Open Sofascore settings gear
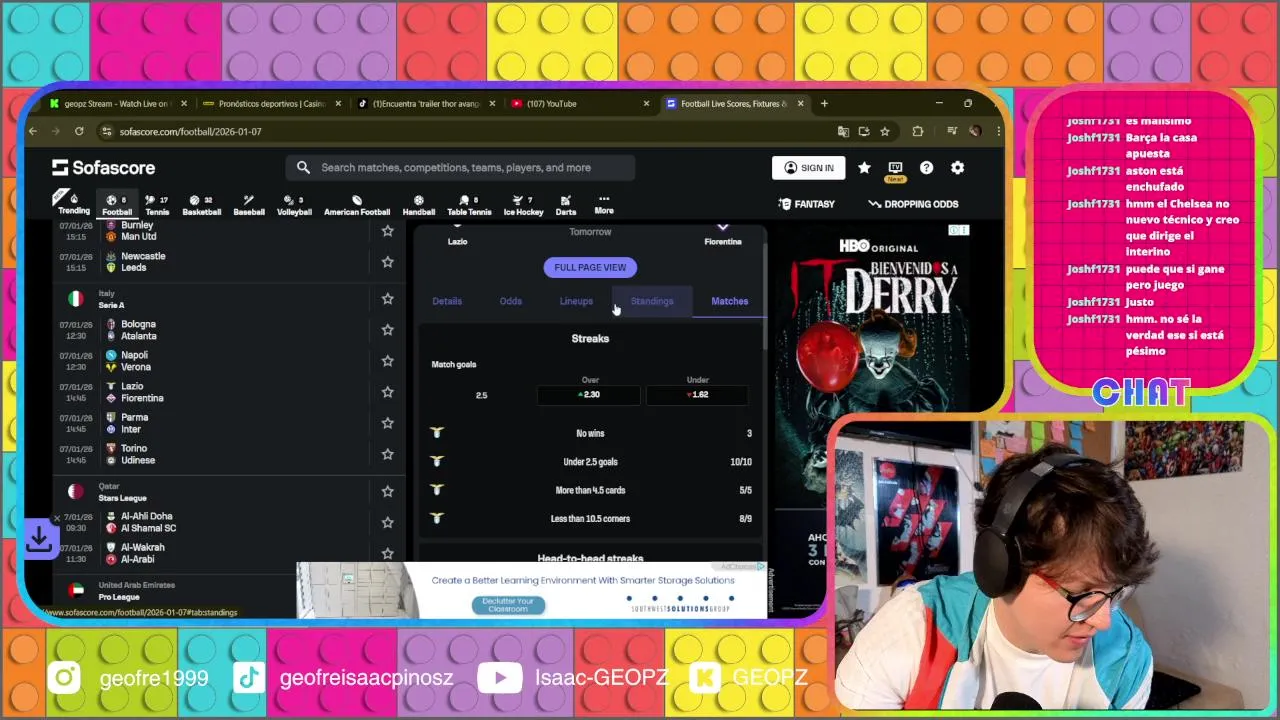 957,168
